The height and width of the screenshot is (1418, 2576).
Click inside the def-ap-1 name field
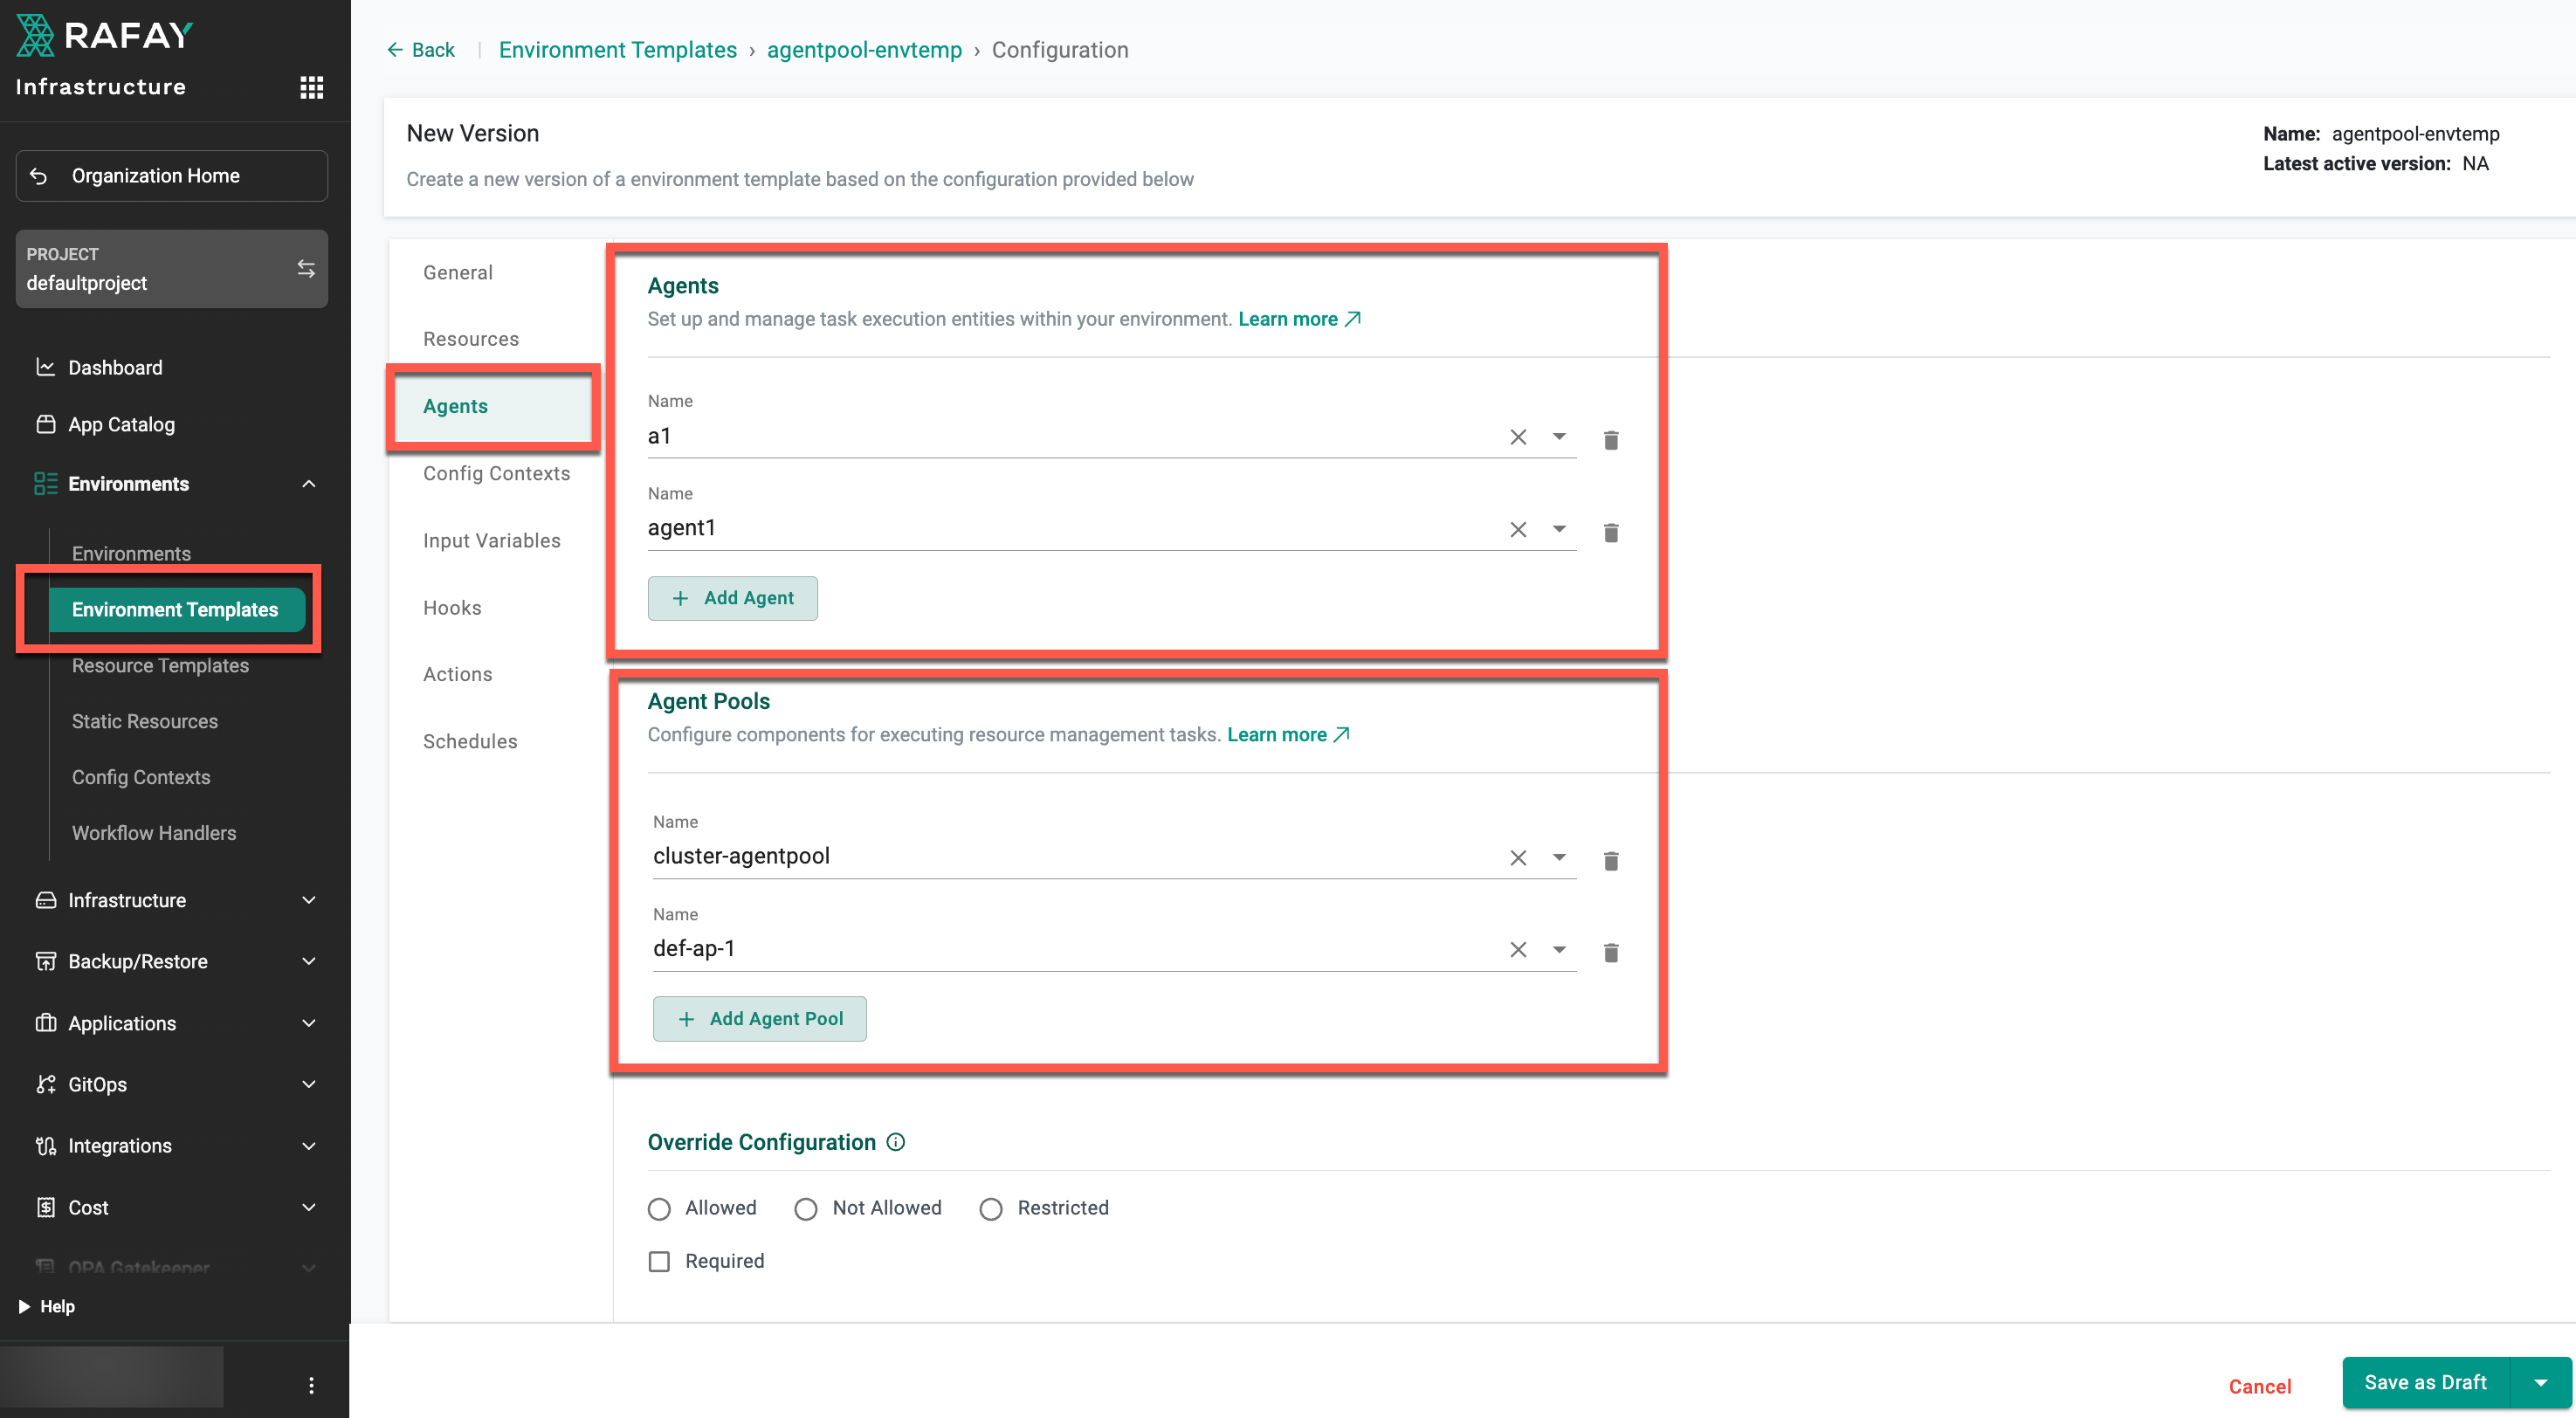[x=1000, y=948]
